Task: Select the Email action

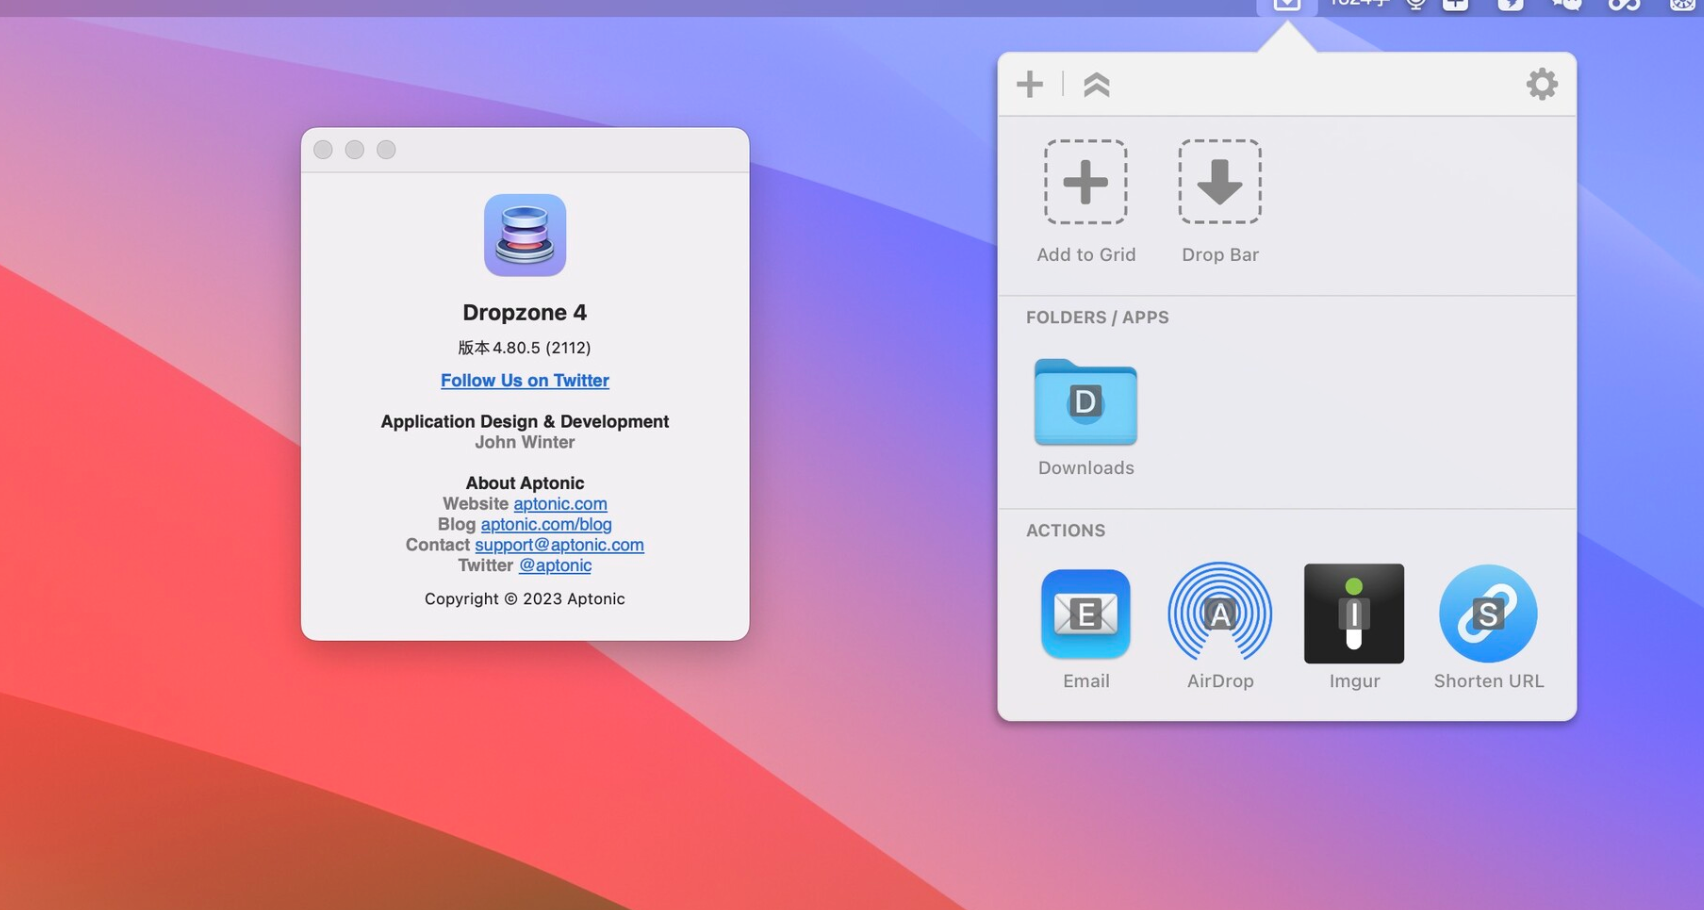Action: pyautogui.click(x=1085, y=627)
